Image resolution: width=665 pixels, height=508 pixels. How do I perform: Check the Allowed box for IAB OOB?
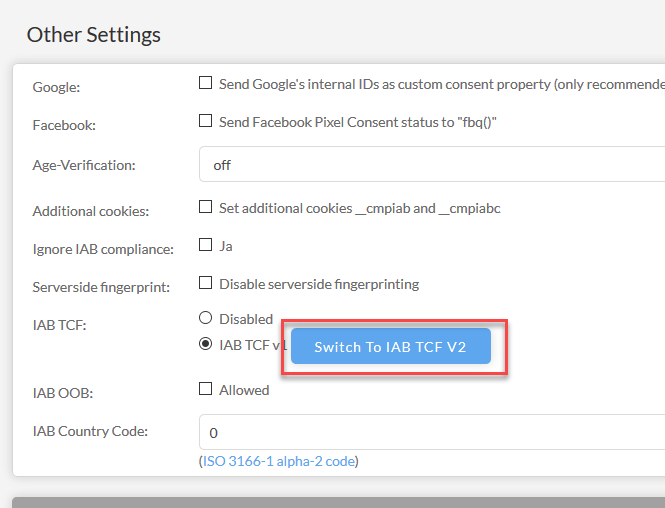pyautogui.click(x=205, y=388)
